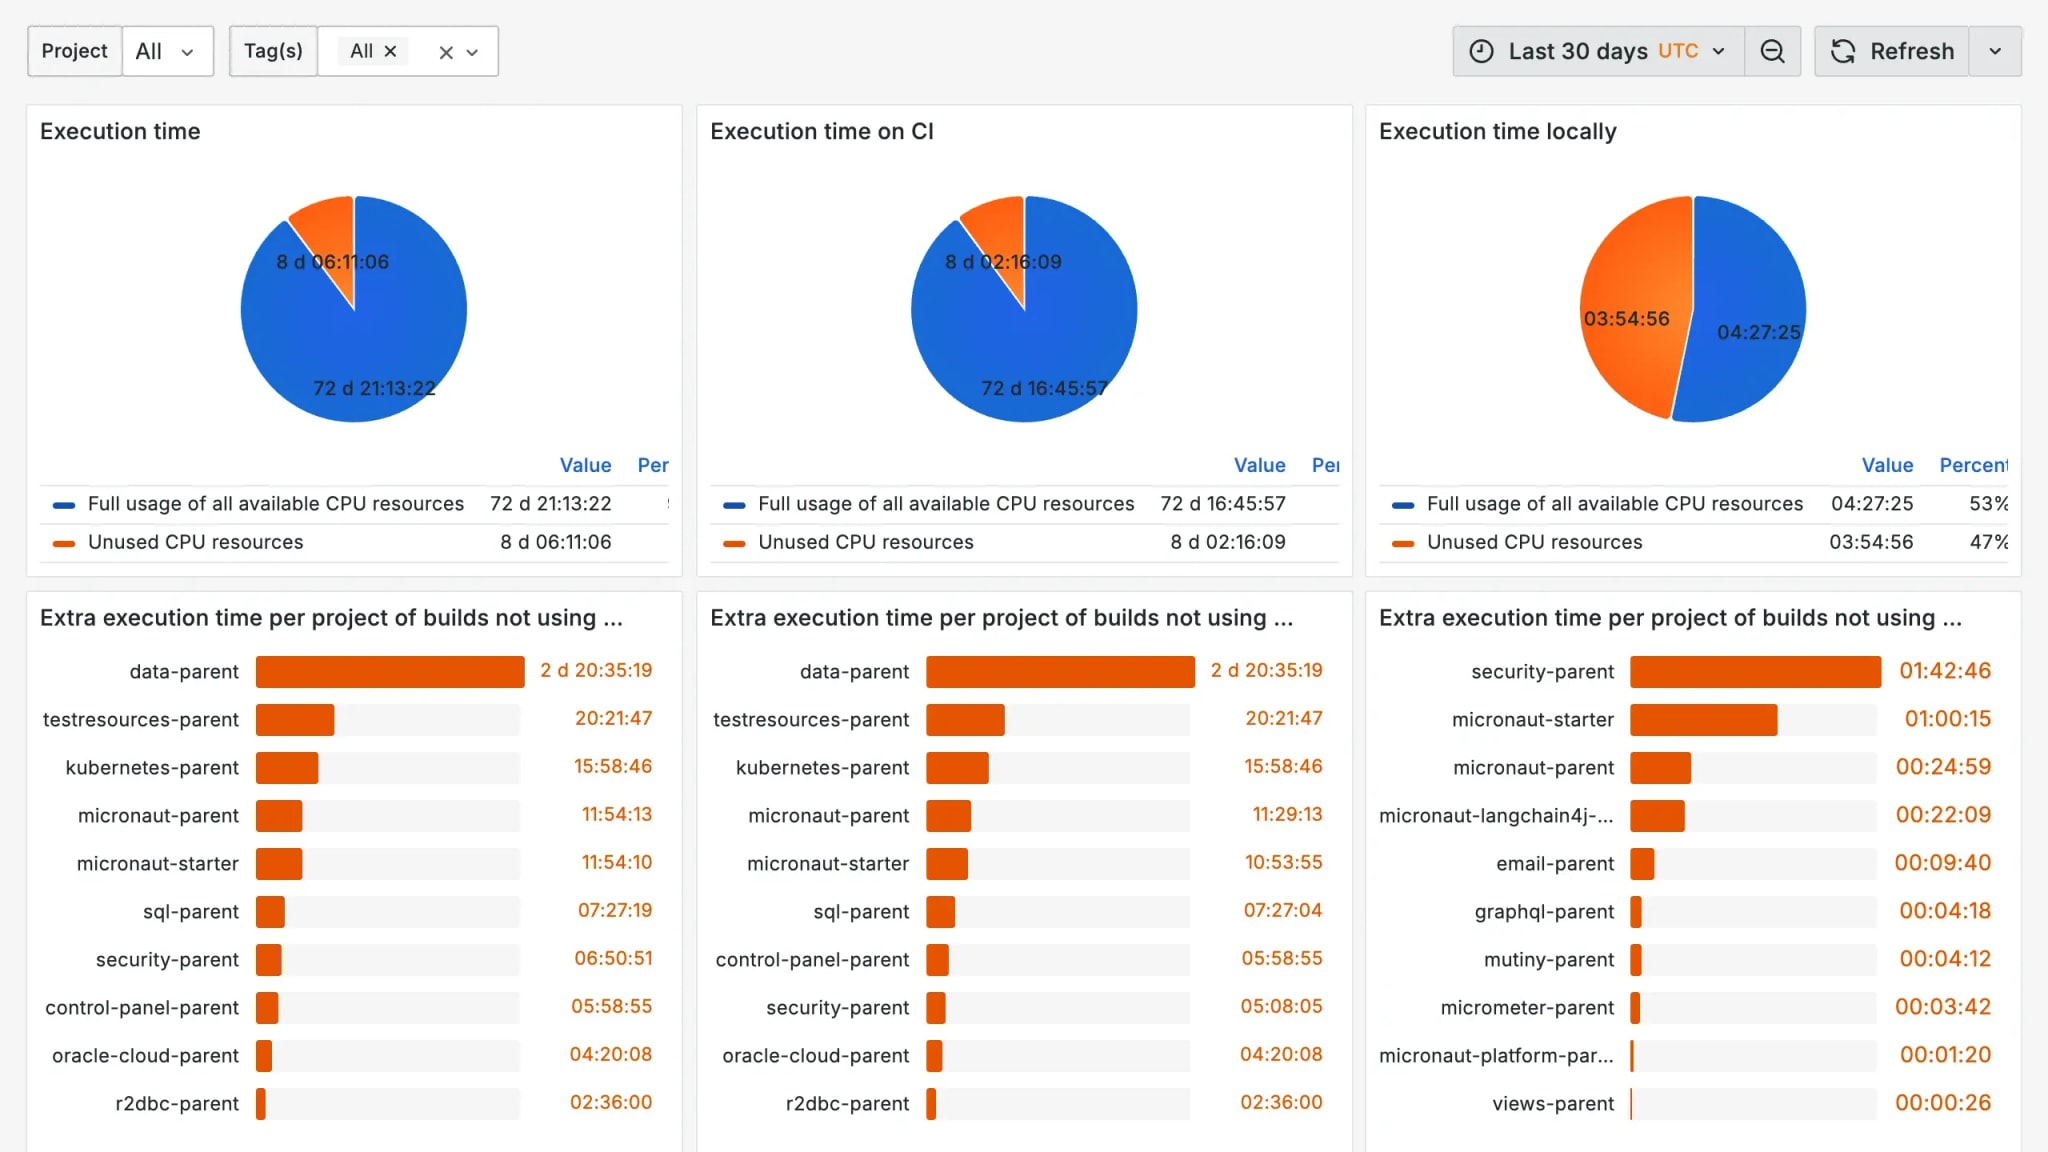Screen dimensions: 2048x1152
Task: Click value 11:29:13 for micronaut-parent
Action: [x=1287, y=815]
